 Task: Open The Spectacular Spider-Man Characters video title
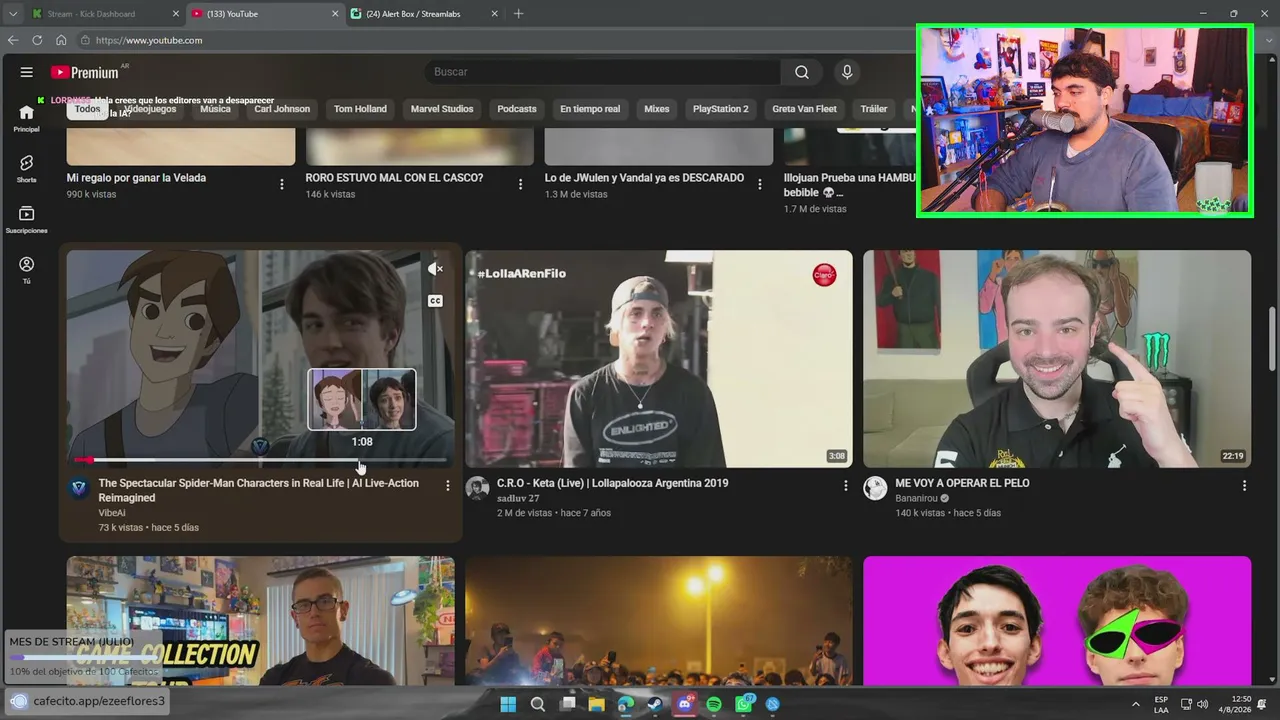(x=259, y=490)
